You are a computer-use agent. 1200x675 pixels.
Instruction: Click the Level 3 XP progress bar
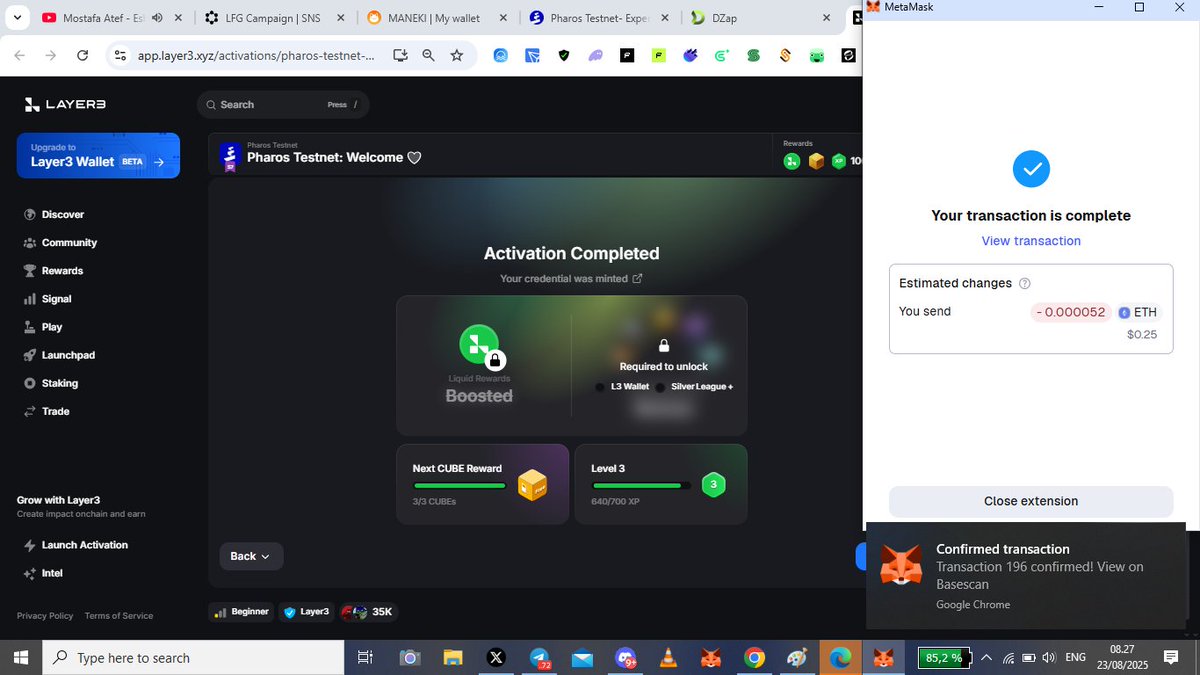coord(641,486)
